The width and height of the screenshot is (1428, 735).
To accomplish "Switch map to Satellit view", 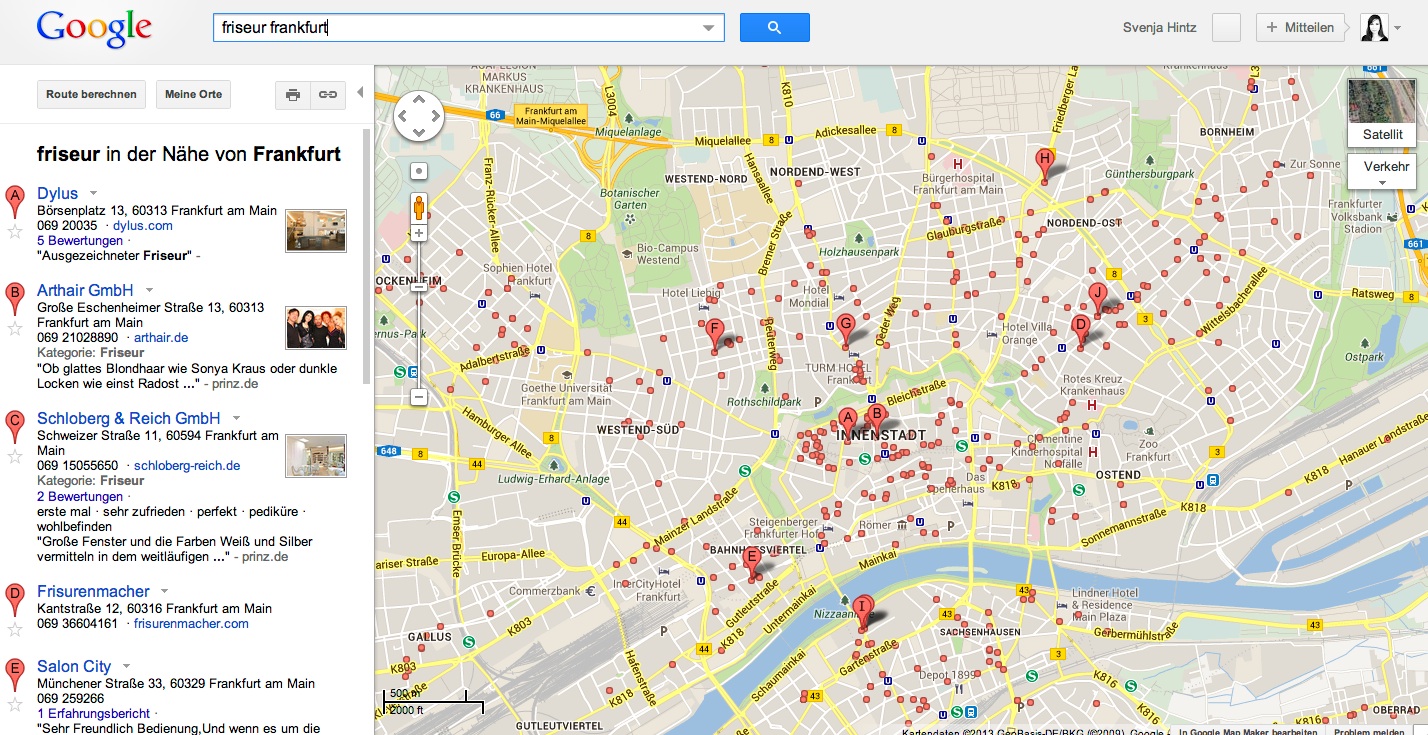I will point(1382,113).
